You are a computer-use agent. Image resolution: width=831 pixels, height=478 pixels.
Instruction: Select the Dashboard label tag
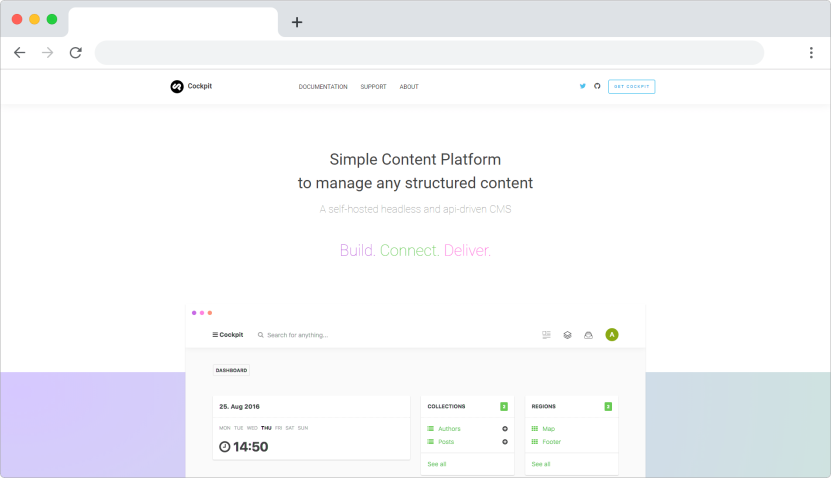click(x=232, y=370)
